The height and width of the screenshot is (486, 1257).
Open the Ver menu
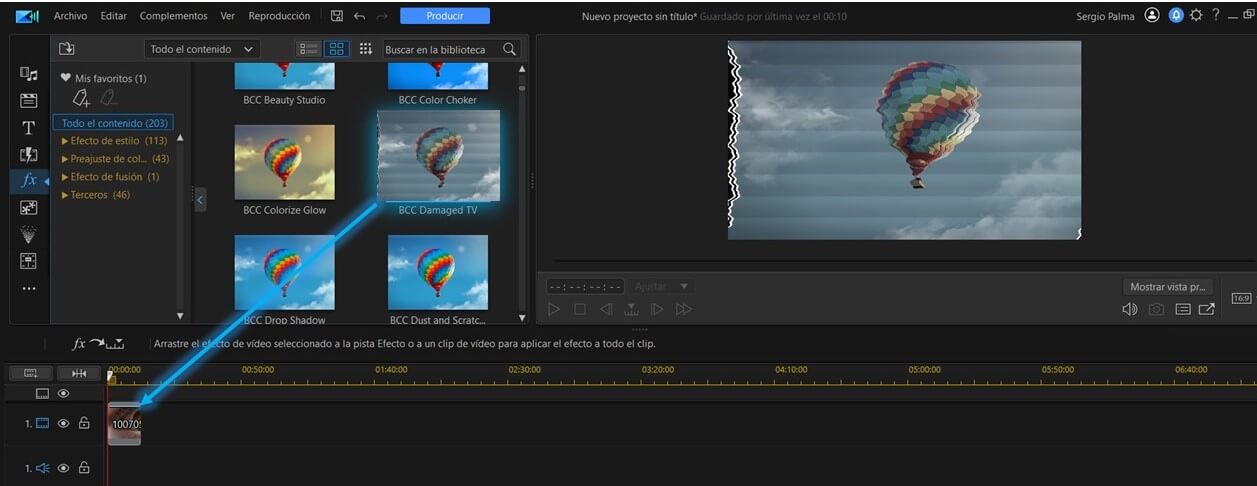point(228,16)
